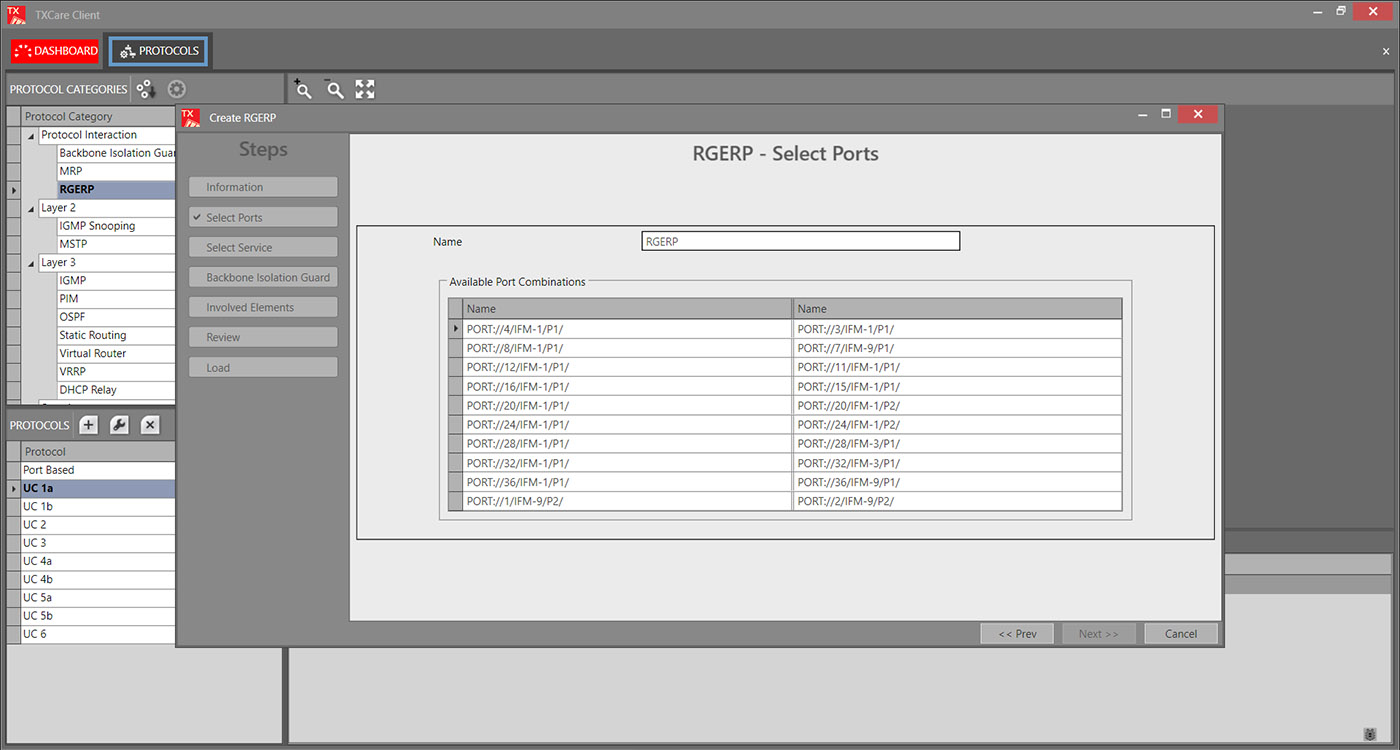1400x750 pixels.
Task: Collapse the Protocol Interaction tree node
Action: click(x=30, y=136)
